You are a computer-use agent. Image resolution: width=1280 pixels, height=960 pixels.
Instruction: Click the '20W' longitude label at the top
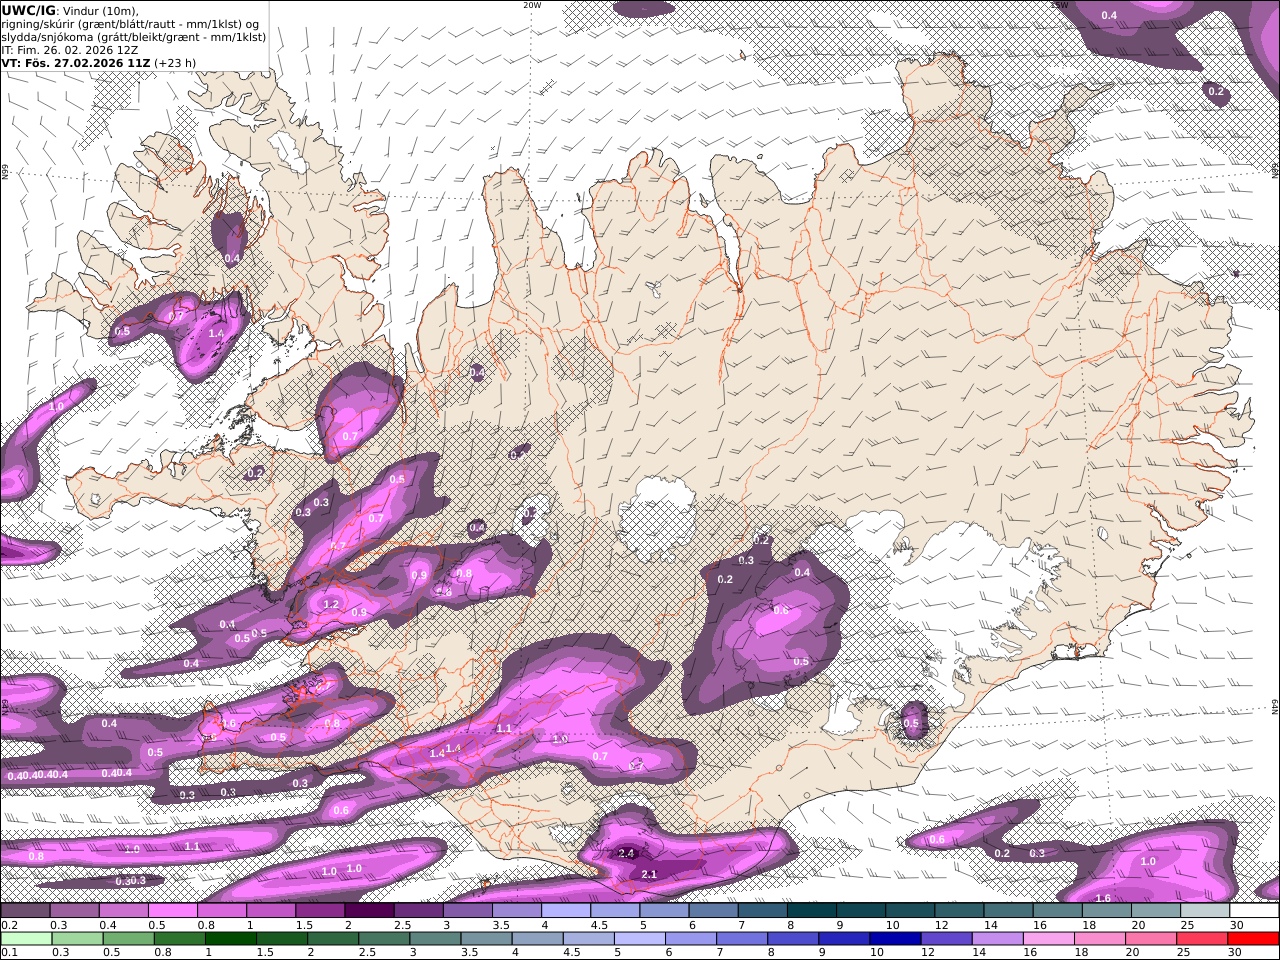point(532,5)
